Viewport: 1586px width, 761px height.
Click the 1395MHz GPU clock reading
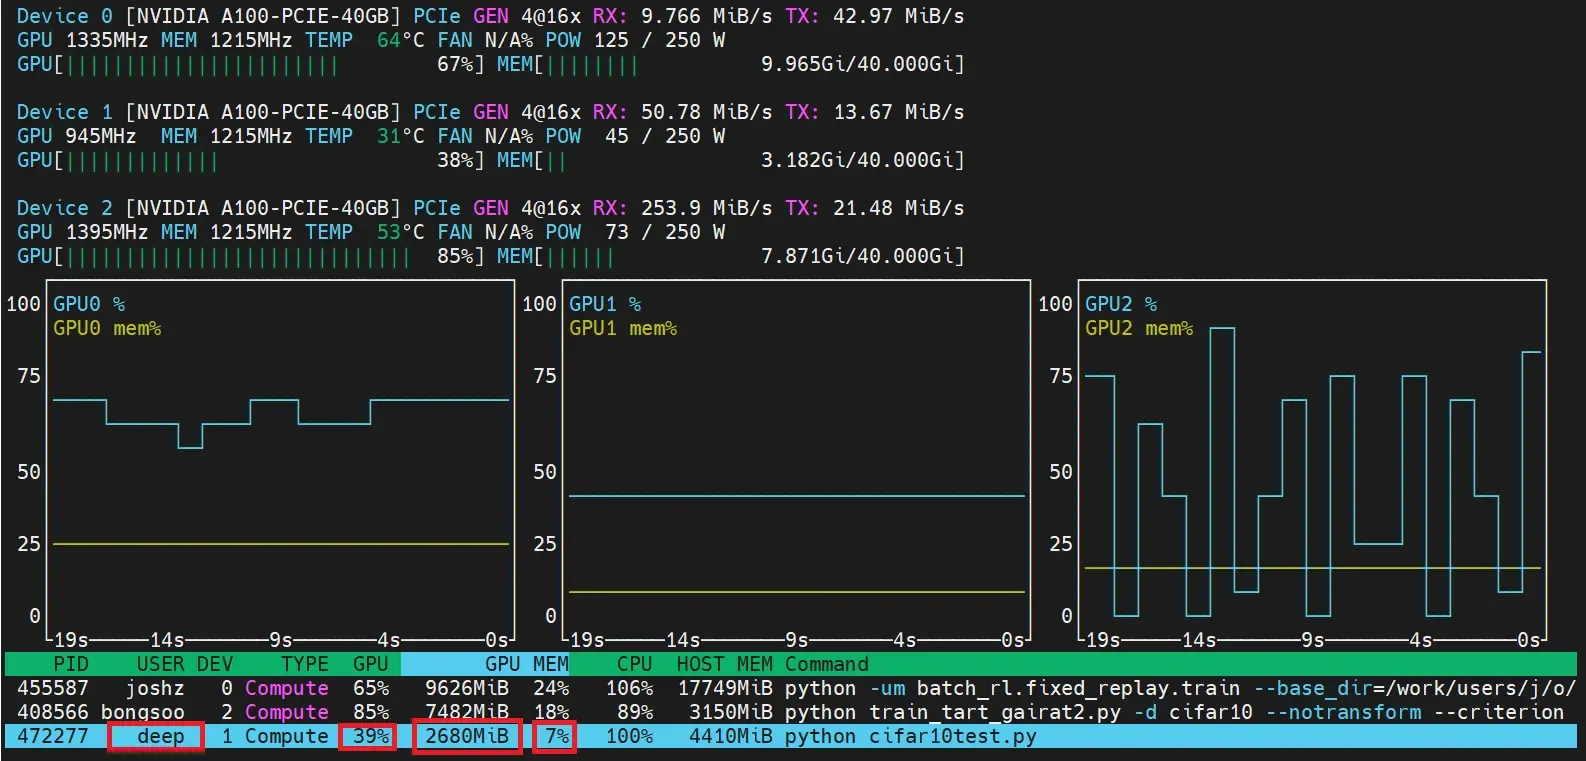click(107, 232)
